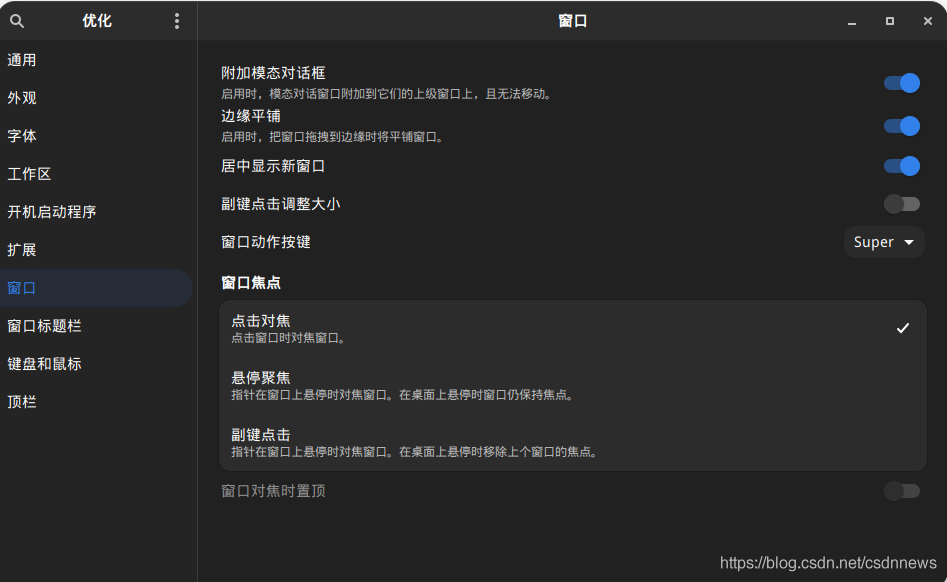Image resolution: width=947 pixels, height=582 pixels.
Task: Disable the 附加模态对话框 switch
Action: click(901, 83)
